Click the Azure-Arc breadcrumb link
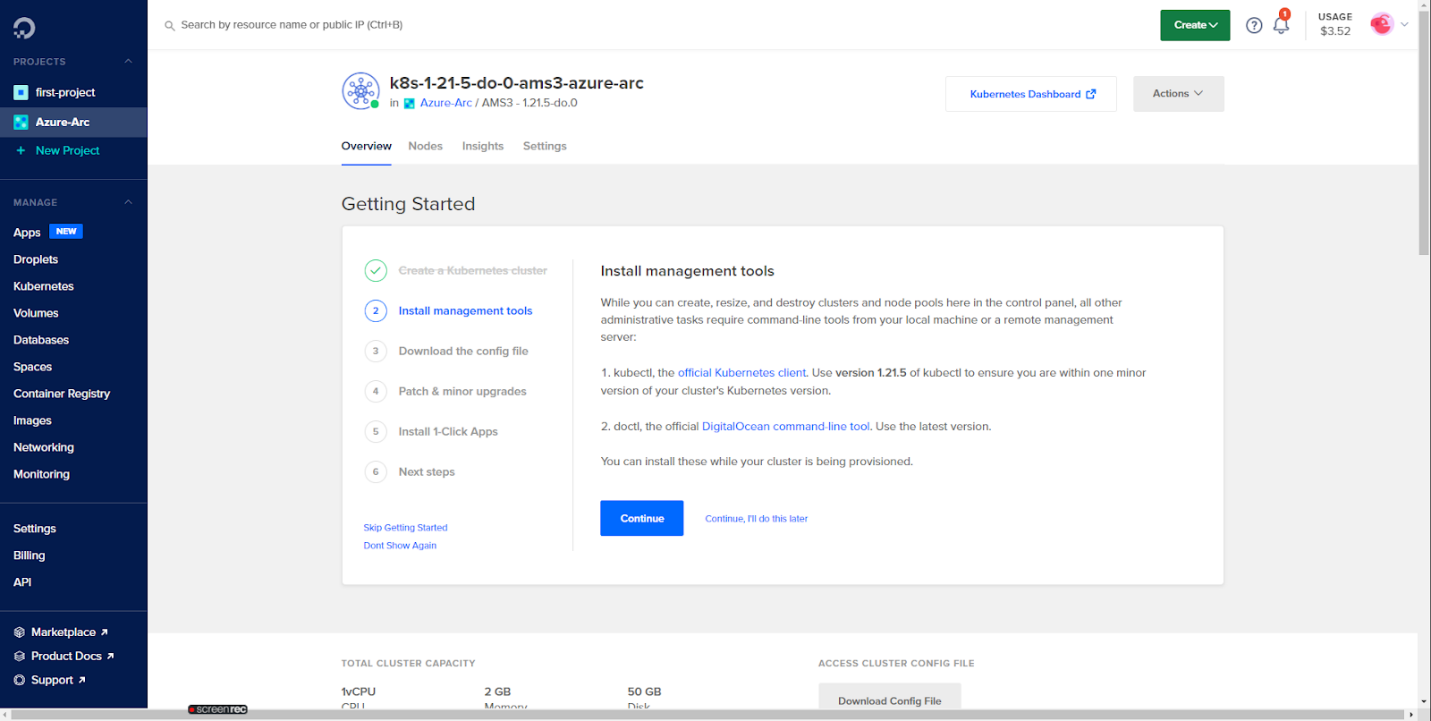1431x721 pixels. 446,103
